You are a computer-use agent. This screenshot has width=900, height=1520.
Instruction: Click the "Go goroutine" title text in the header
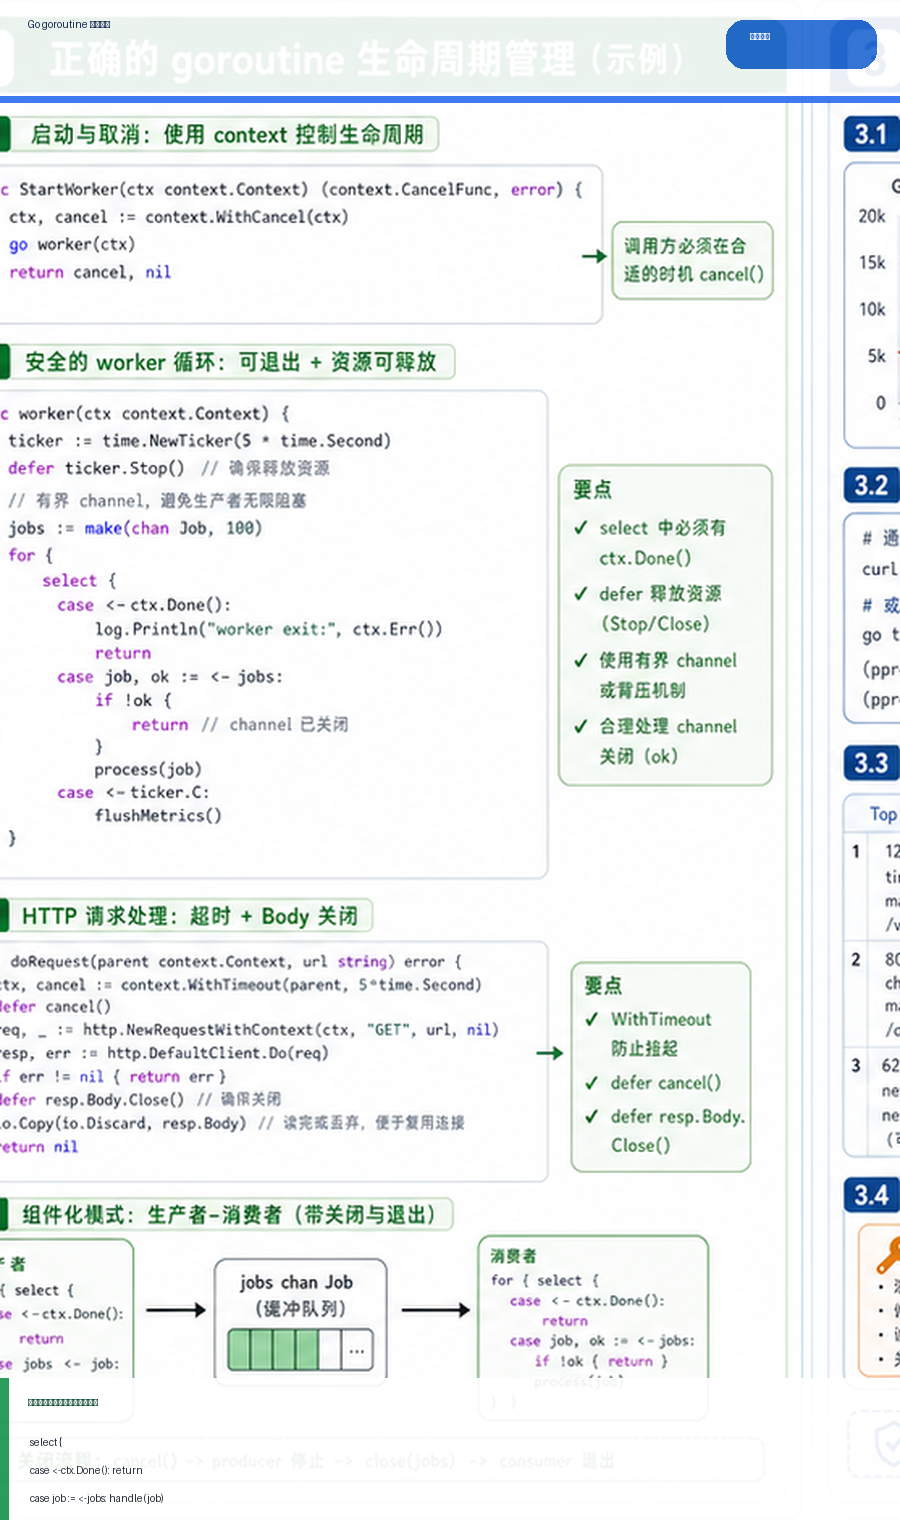point(68,24)
